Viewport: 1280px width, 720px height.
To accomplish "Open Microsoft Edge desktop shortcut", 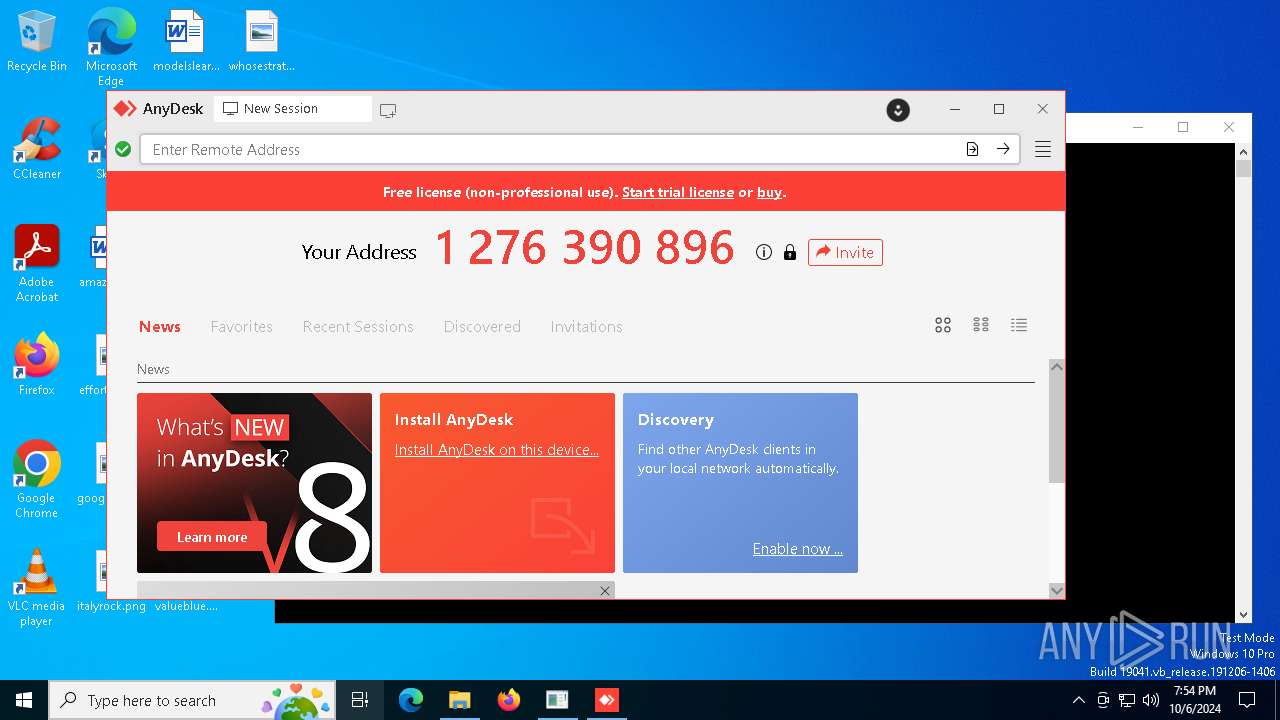I will point(111,47).
